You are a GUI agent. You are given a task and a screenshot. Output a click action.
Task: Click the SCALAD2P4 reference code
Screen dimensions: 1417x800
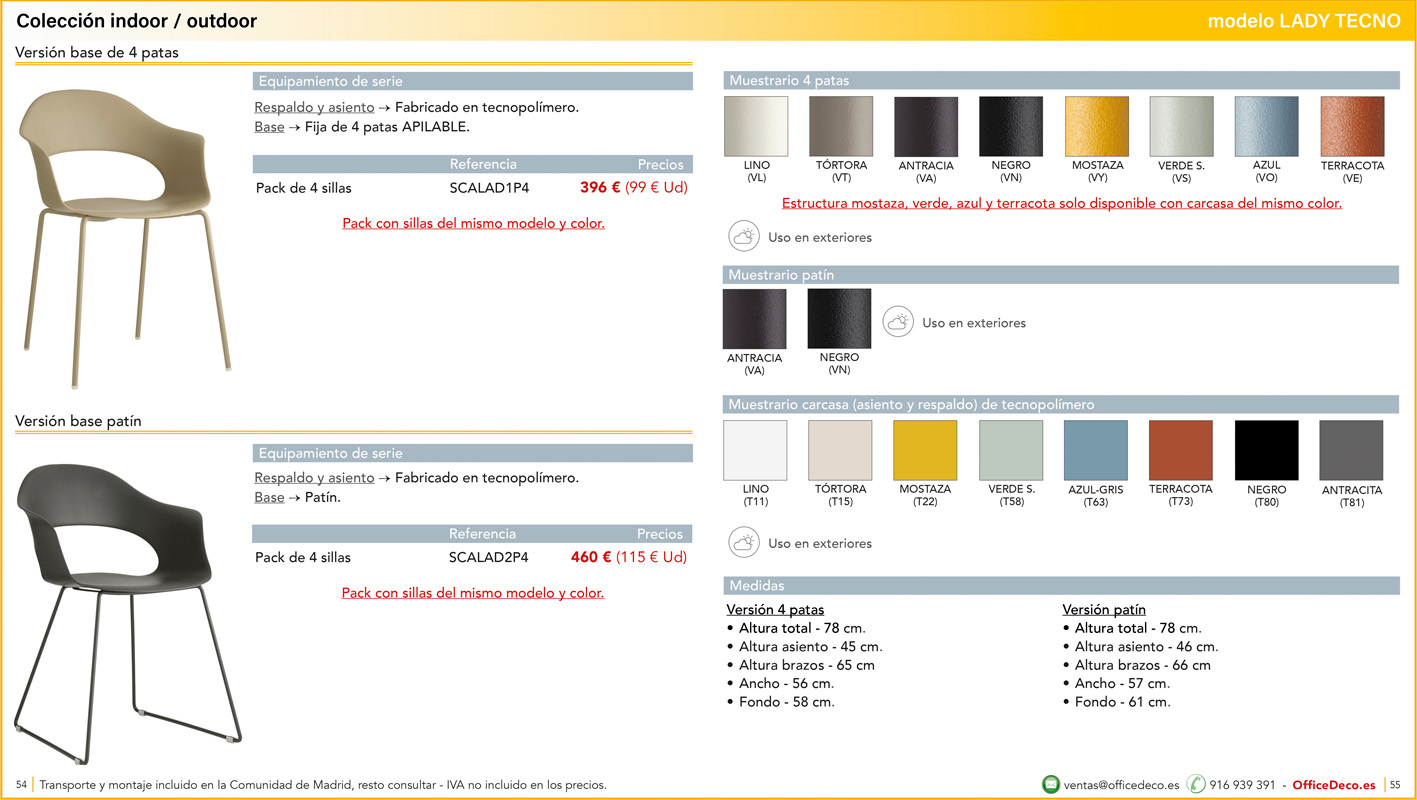click(x=488, y=557)
